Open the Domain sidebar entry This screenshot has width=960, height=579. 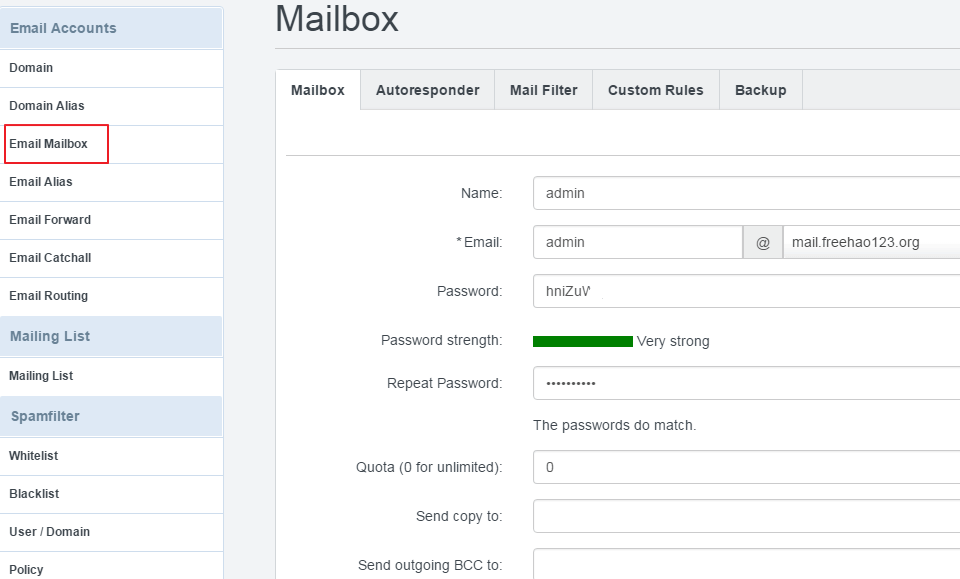111,68
